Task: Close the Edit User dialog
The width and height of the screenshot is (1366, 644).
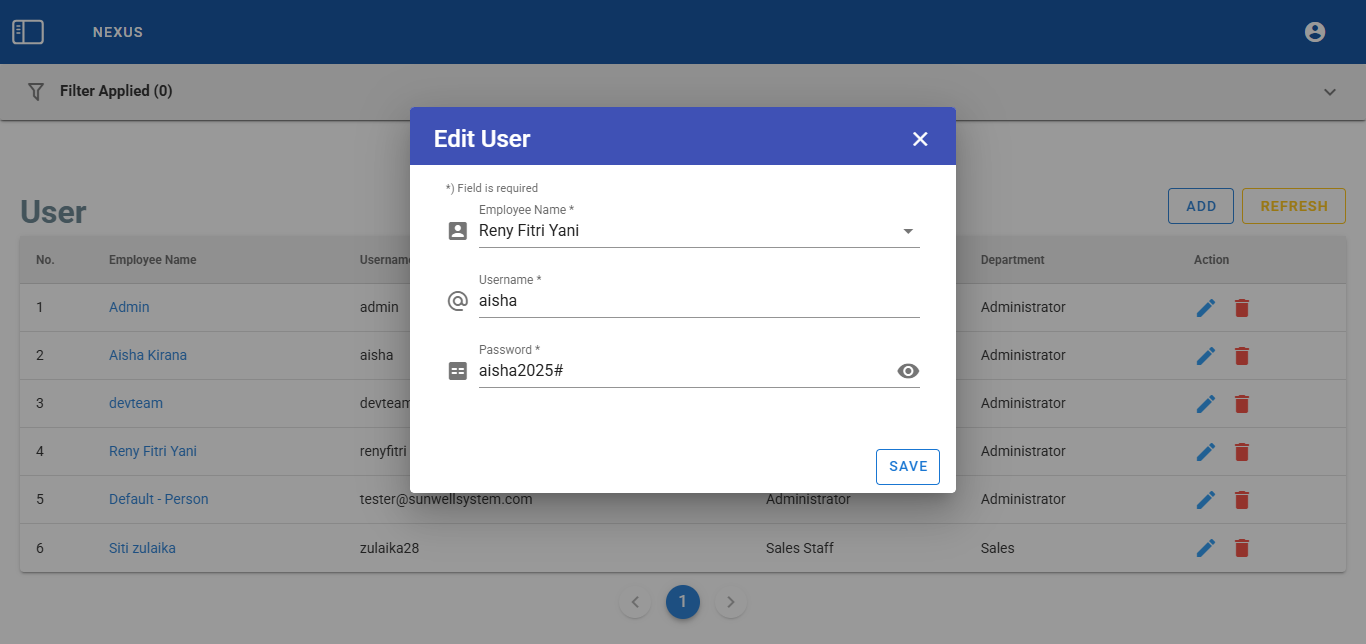Action: tap(920, 139)
